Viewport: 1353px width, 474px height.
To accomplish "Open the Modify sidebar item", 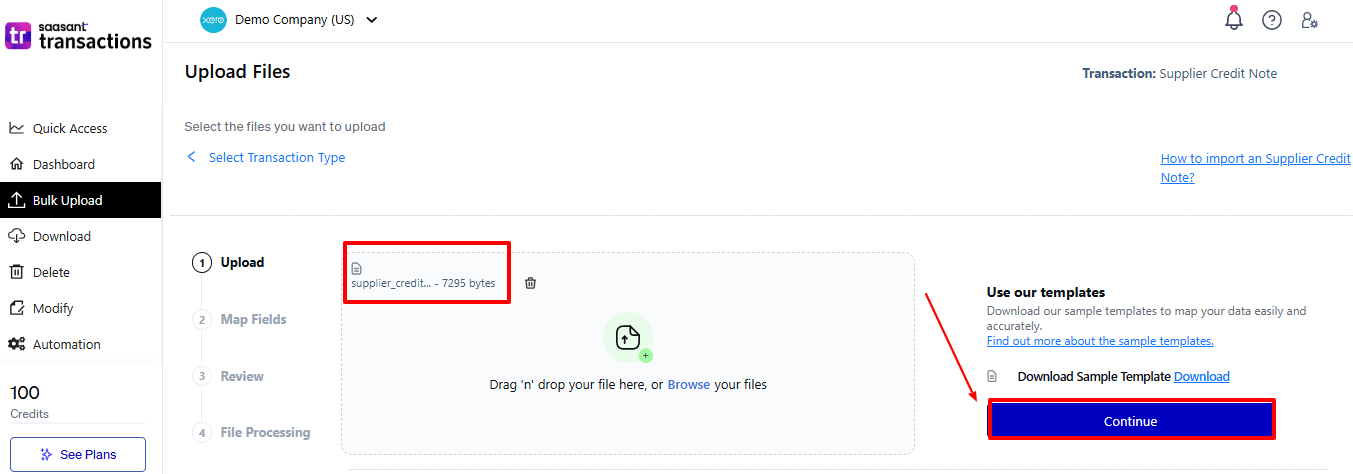I will 53,308.
